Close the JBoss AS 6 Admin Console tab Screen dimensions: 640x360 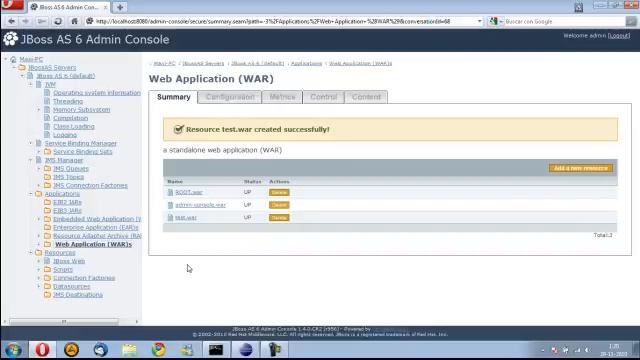pyautogui.click(x=105, y=7)
